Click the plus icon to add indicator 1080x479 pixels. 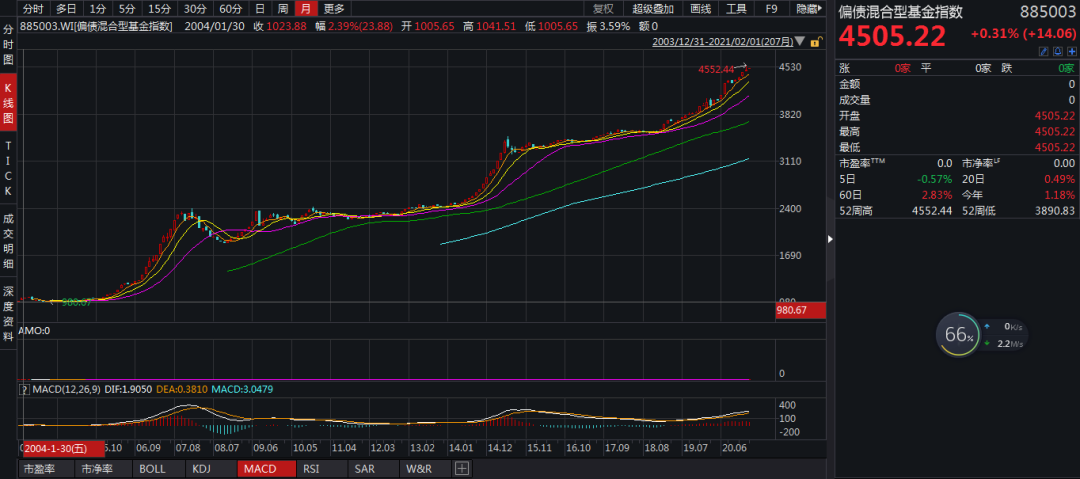pyautogui.click(x=462, y=468)
